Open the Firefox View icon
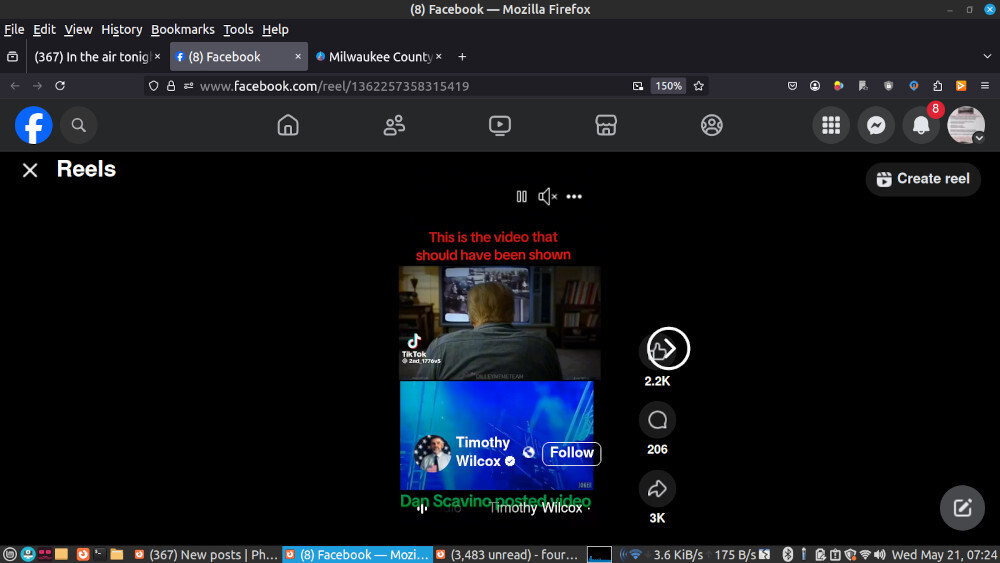Image resolution: width=1000 pixels, height=563 pixels. [x=12, y=57]
